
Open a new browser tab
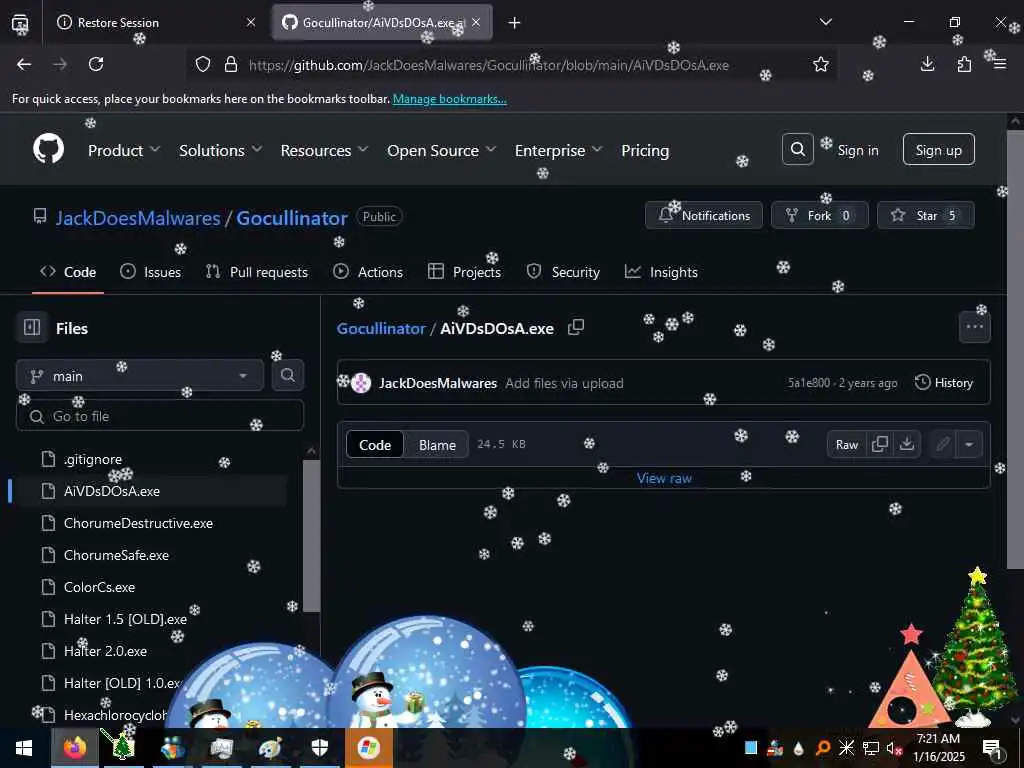[515, 23]
